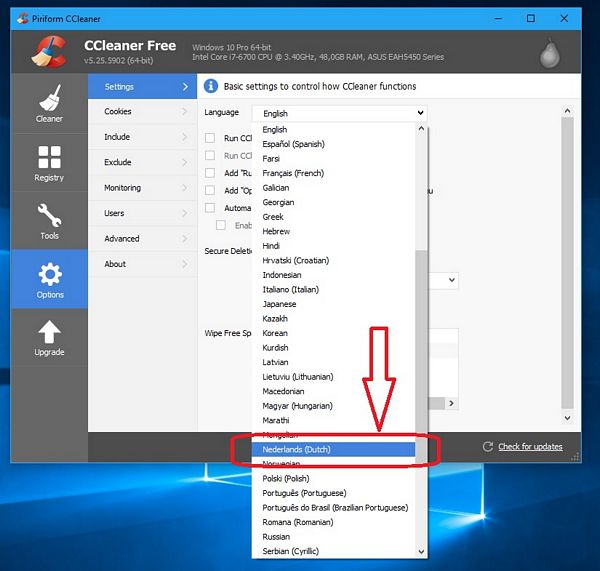Image resolution: width=600 pixels, height=571 pixels.
Task: Click the blue info icon
Action: coord(210,86)
